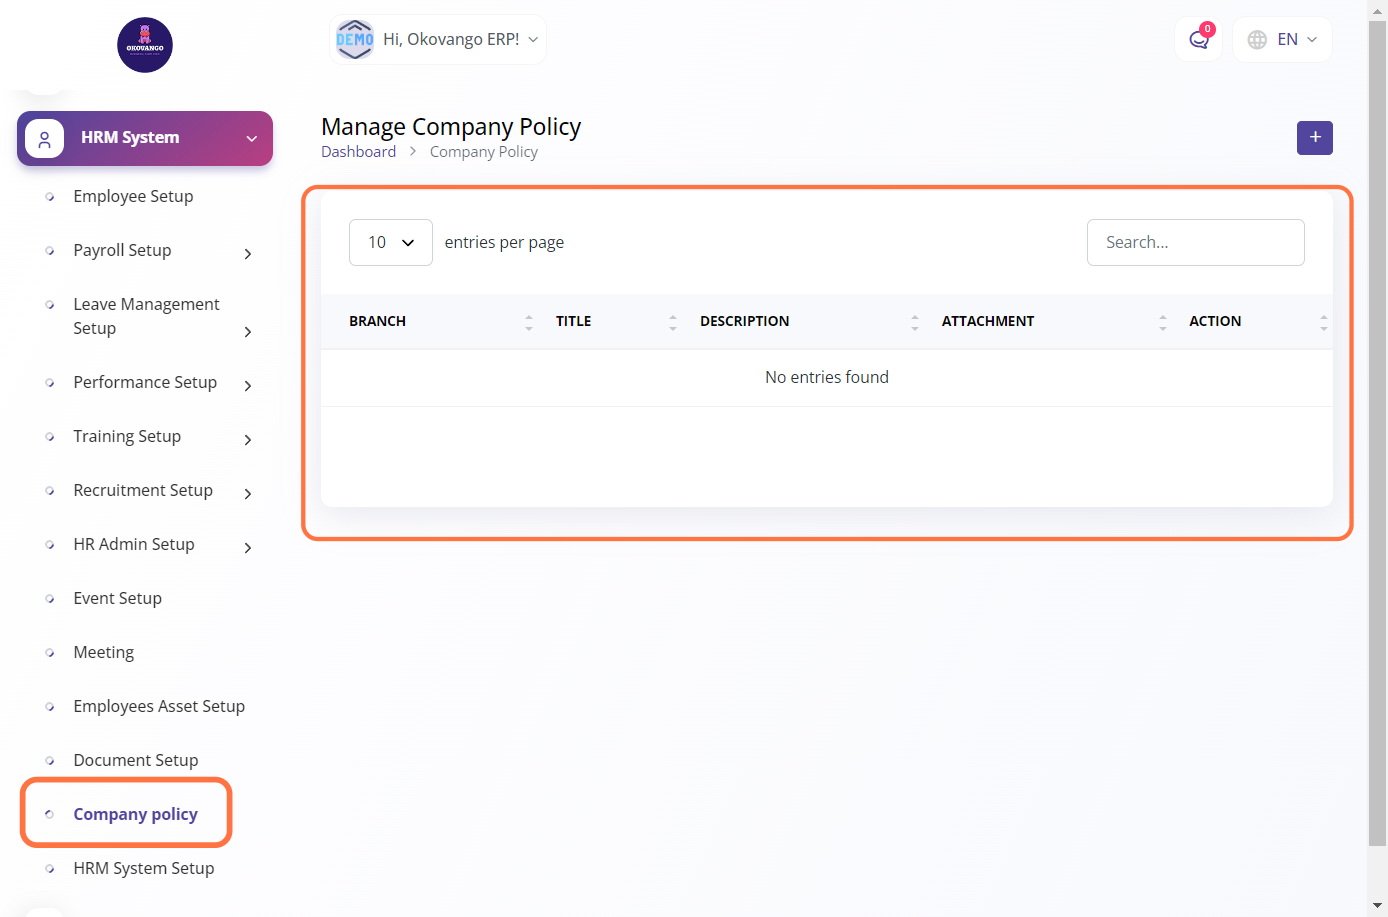Open HRM System Setup link

coord(143,869)
